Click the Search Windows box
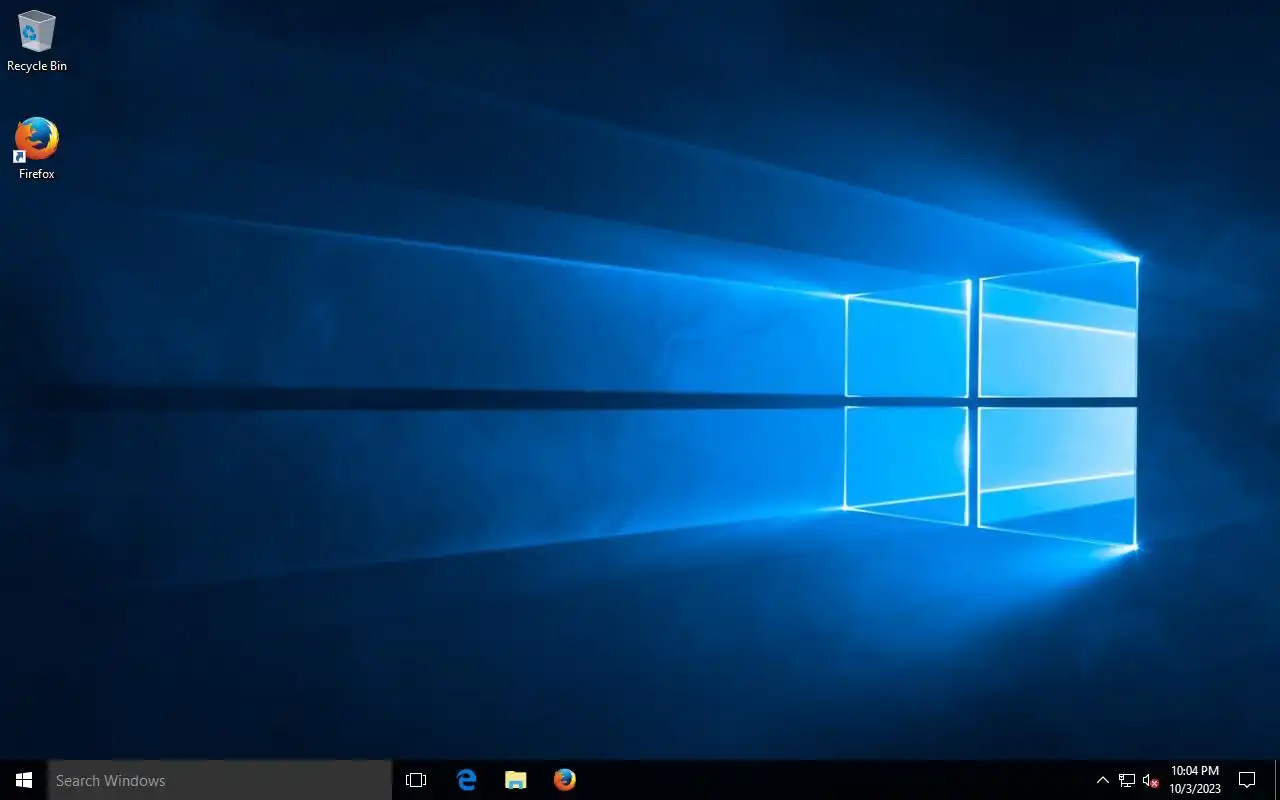1280x800 pixels. pos(220,780)
